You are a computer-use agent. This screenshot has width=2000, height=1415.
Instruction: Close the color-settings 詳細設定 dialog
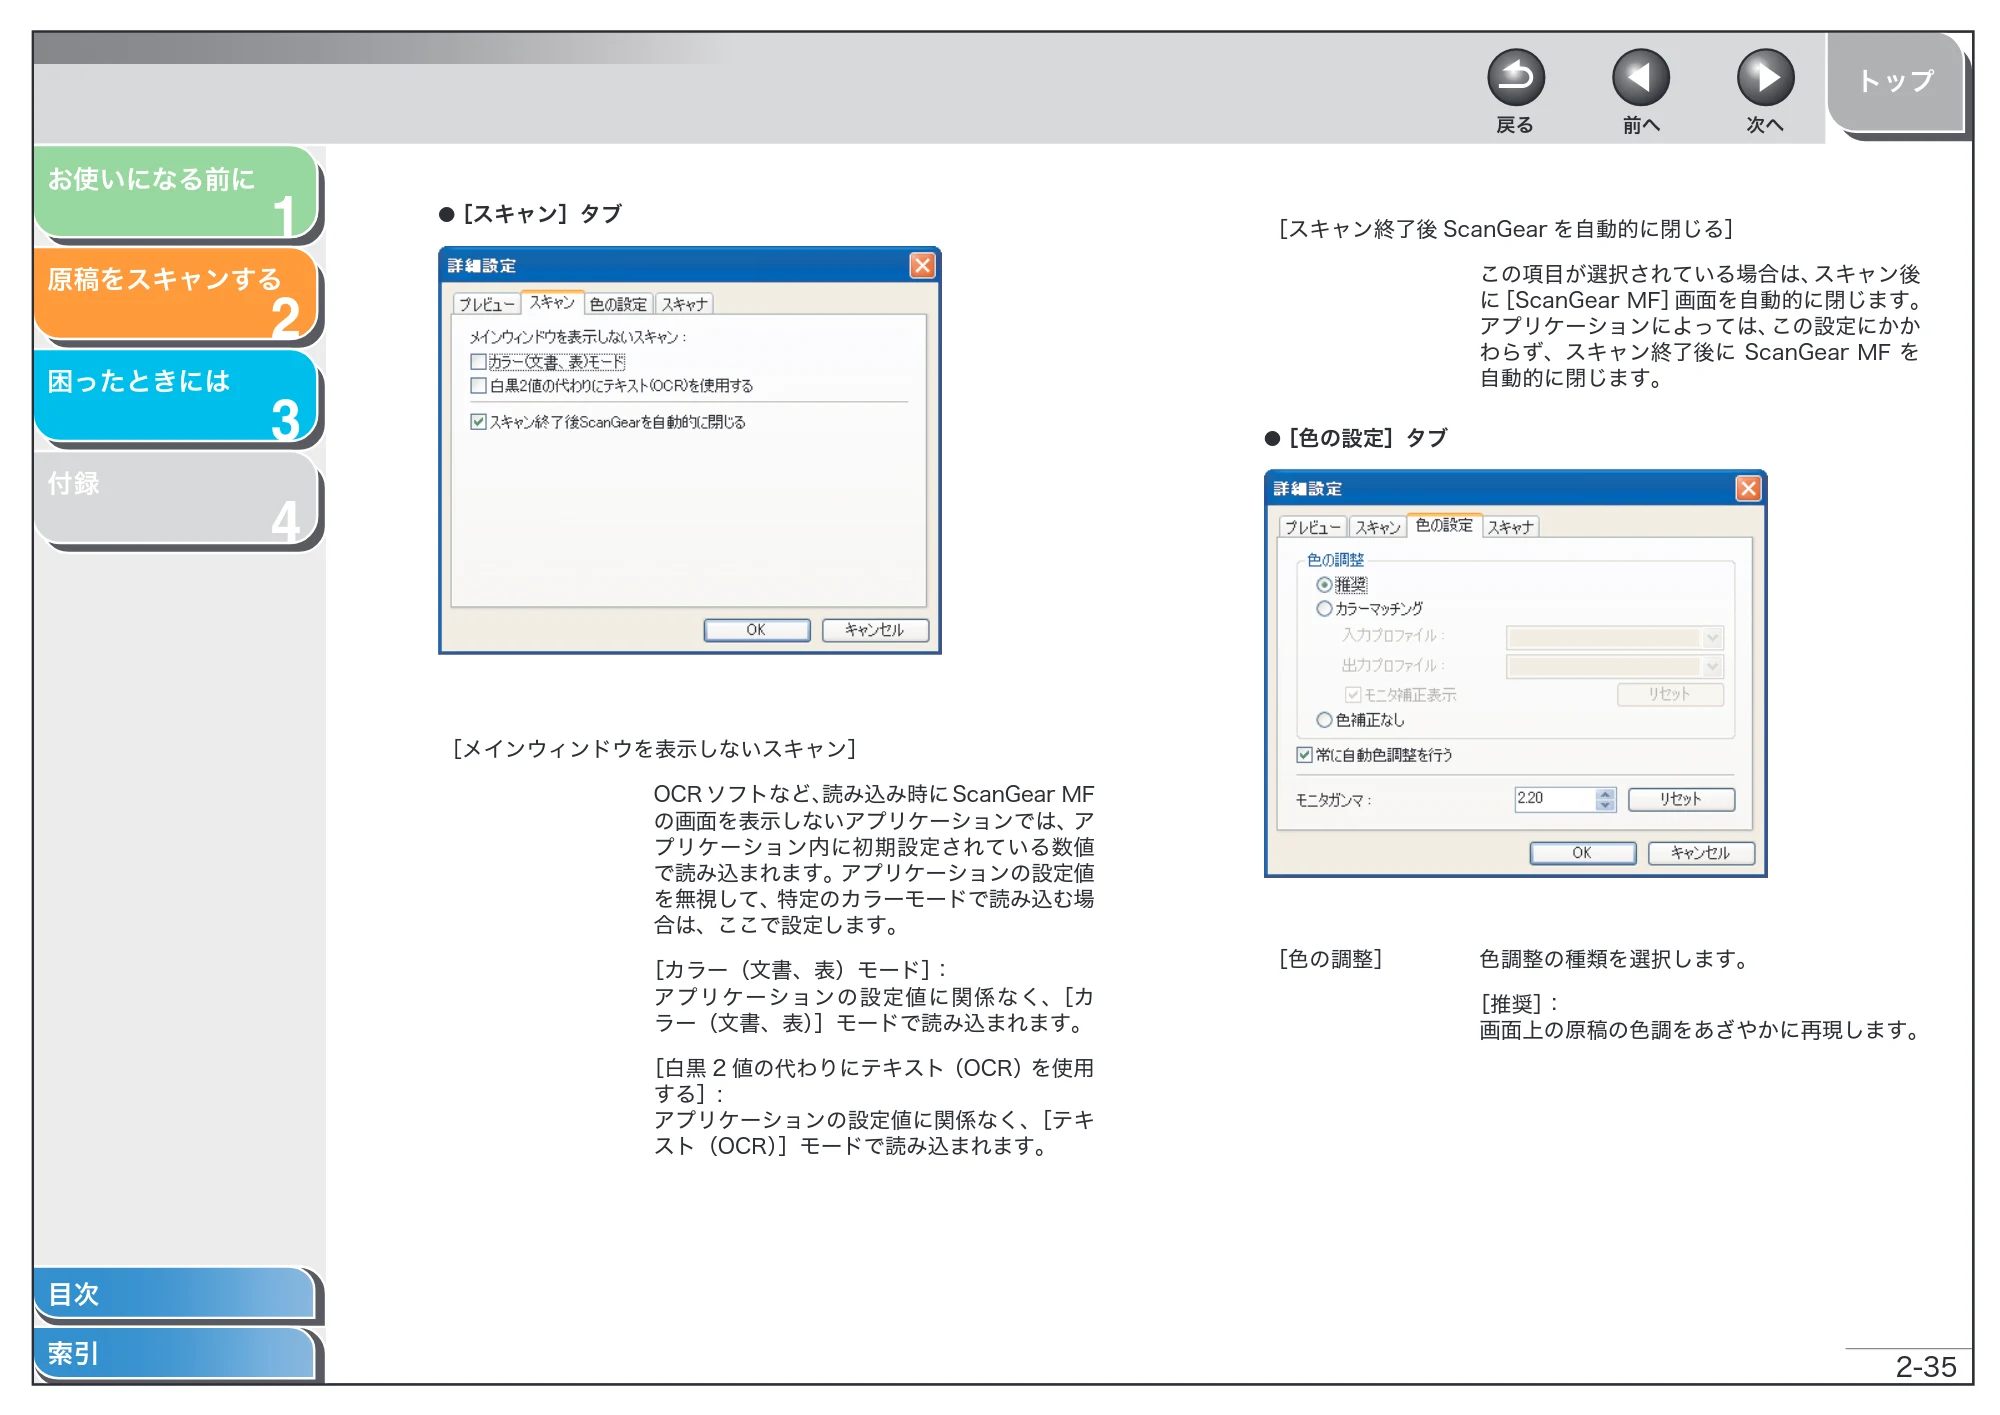pyautogui.click(x=1748, y=488)
